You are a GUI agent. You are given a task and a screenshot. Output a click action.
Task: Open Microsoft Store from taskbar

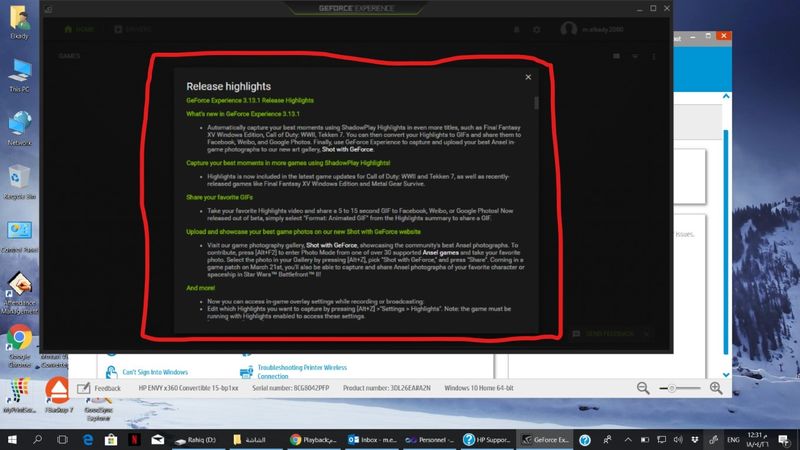[x=111, y=439]
